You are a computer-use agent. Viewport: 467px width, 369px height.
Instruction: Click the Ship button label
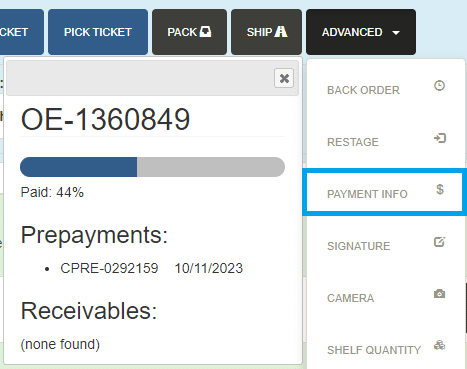click(x=259, y=32)
